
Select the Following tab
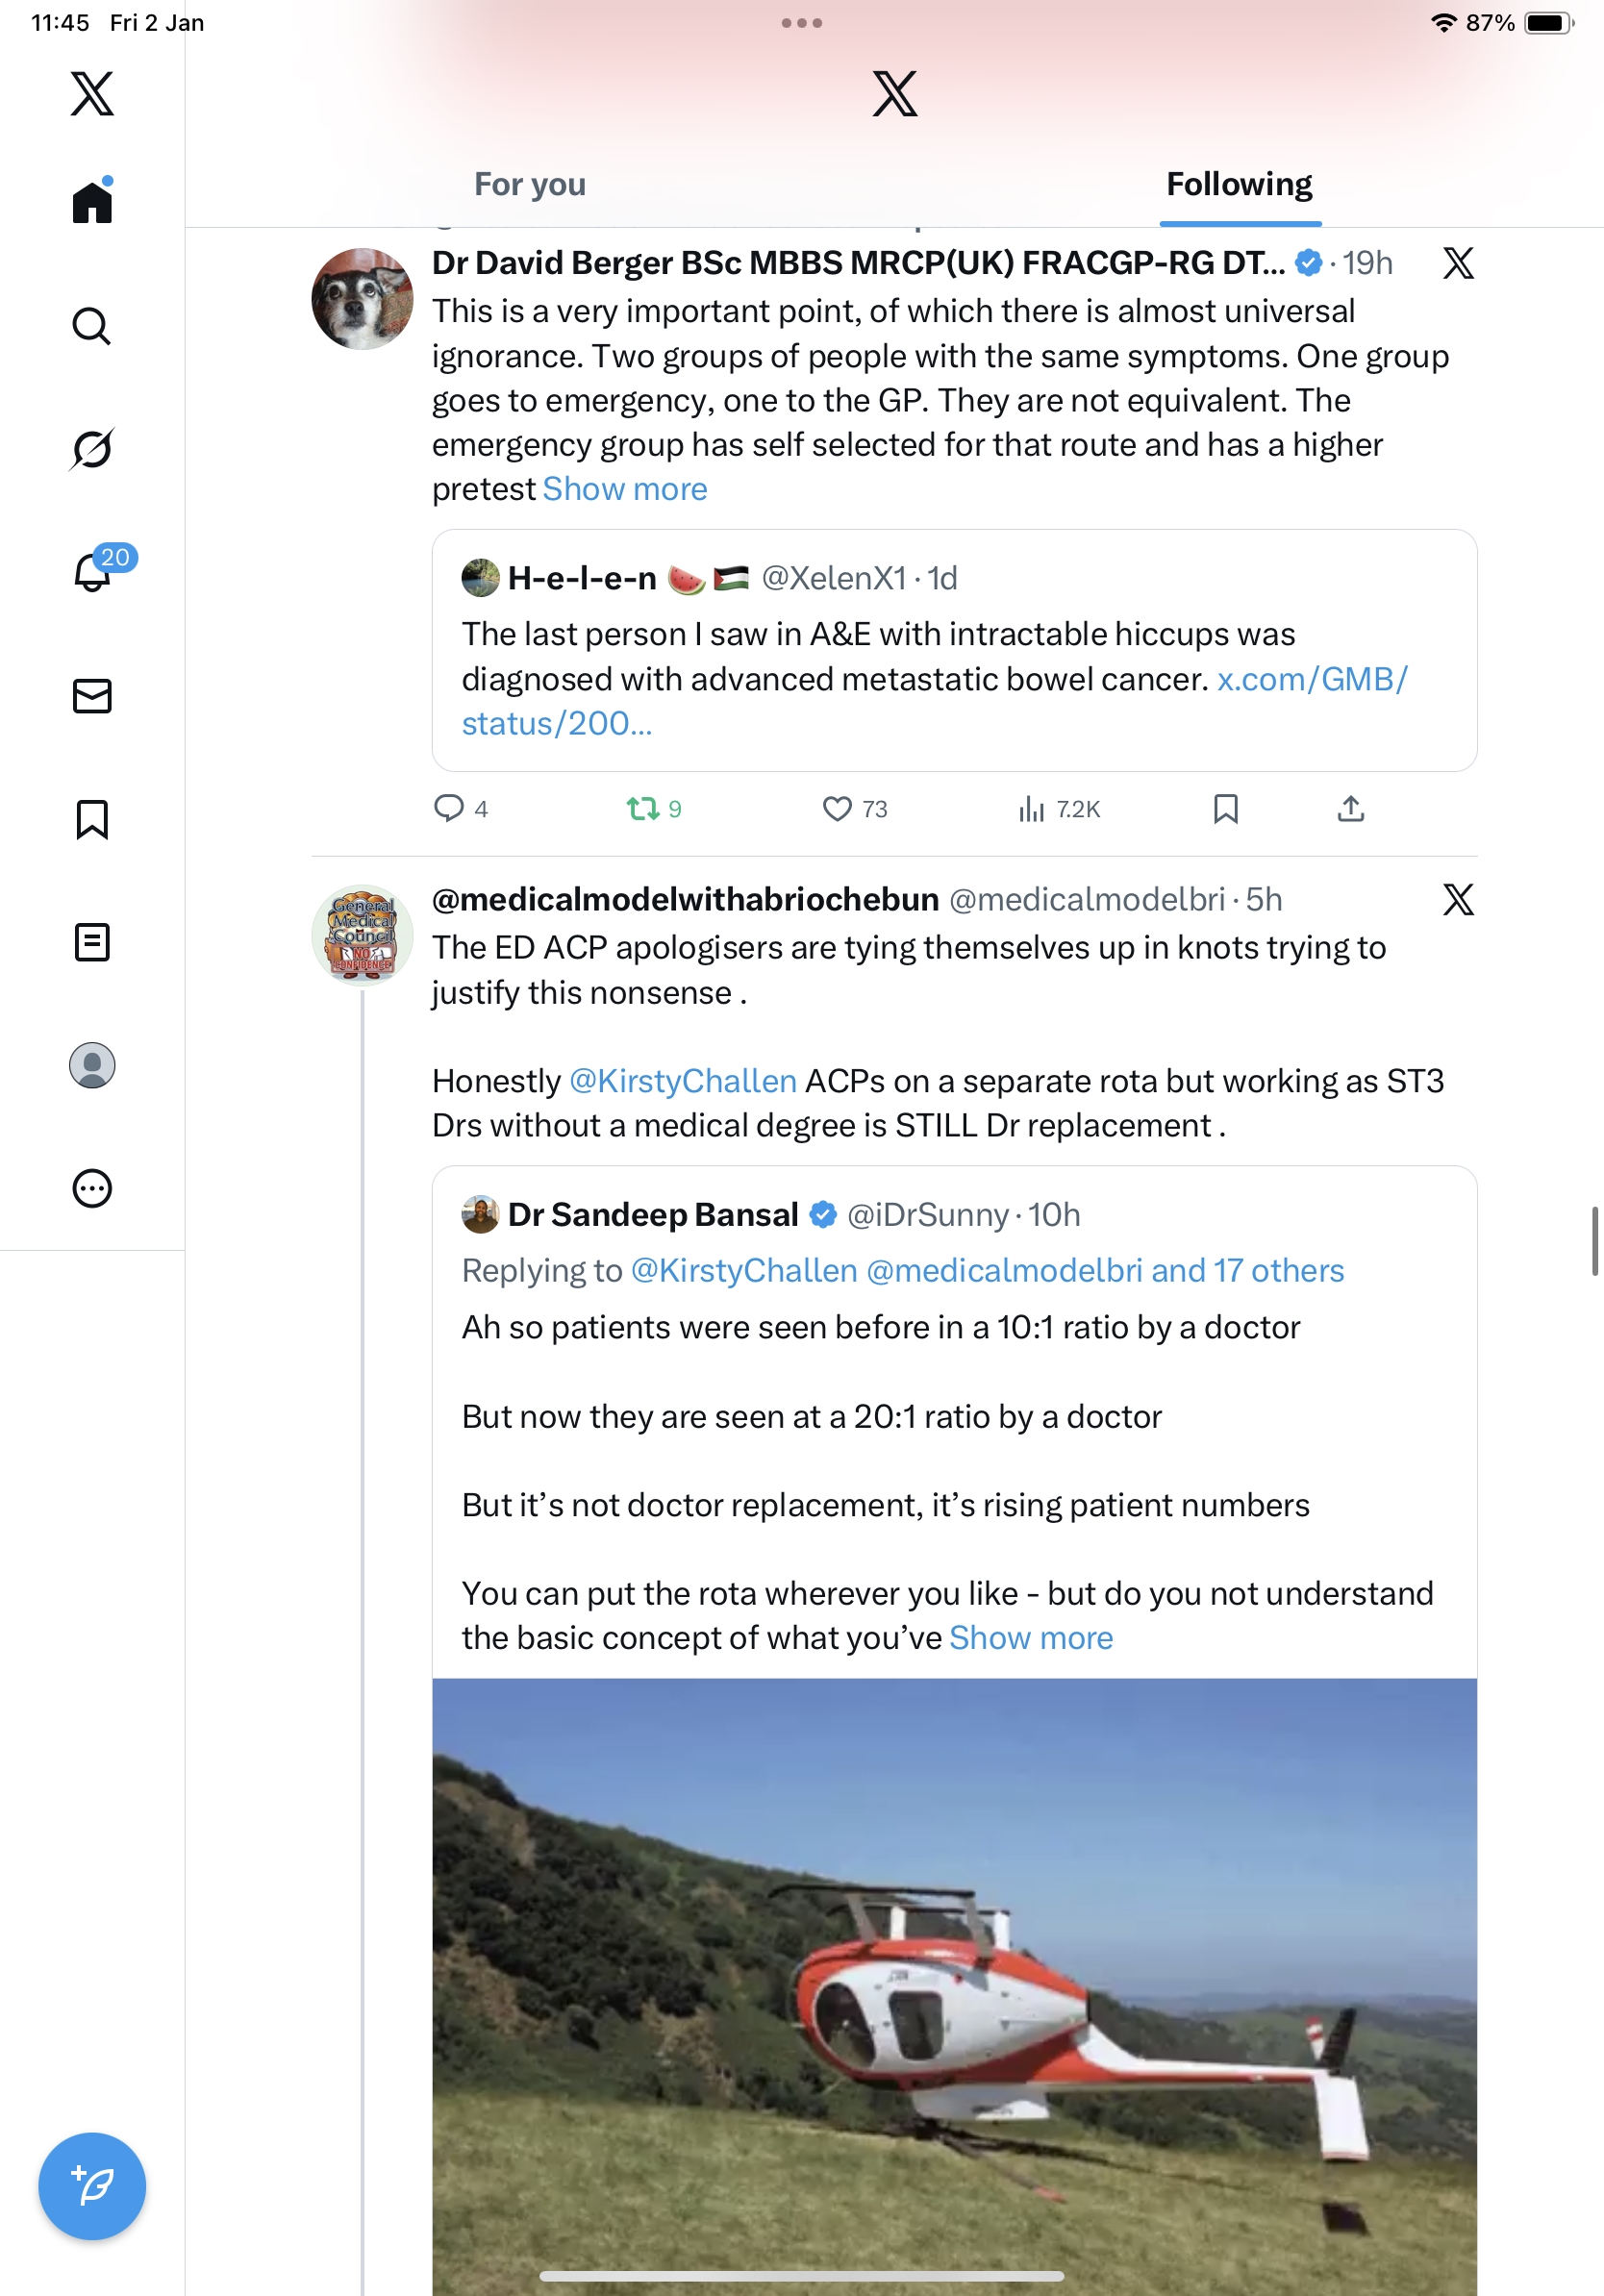coord(1239,184)
